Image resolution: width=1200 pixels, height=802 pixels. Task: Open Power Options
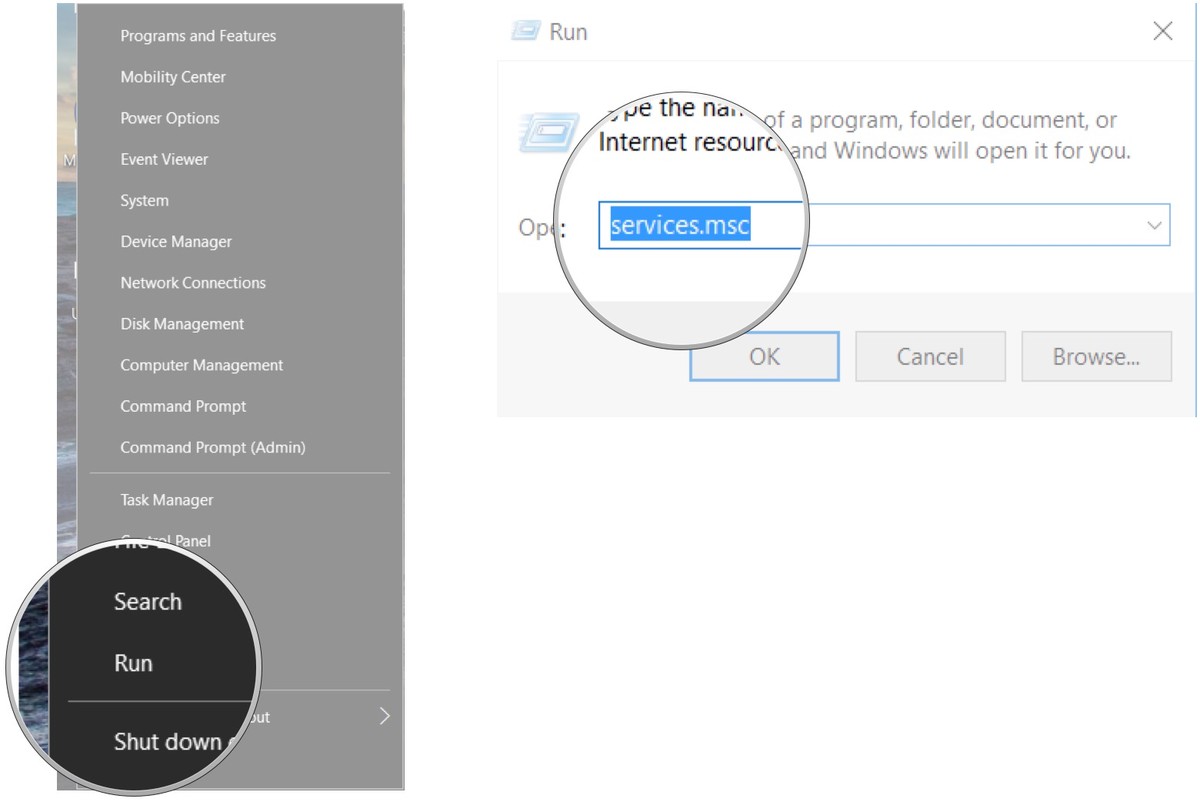169,118
